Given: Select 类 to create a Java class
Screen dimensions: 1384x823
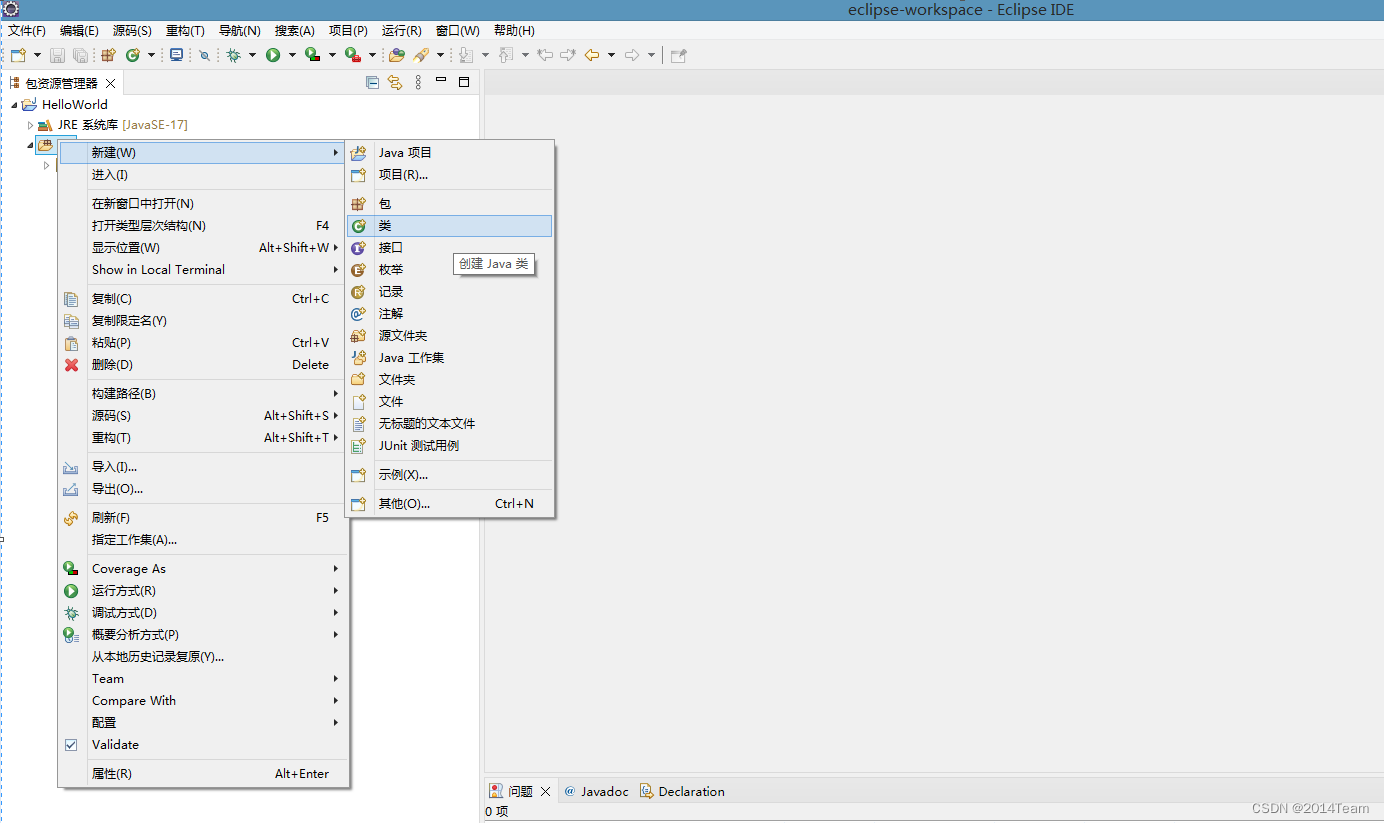Looking at the screenshot, I should (384, 226).
